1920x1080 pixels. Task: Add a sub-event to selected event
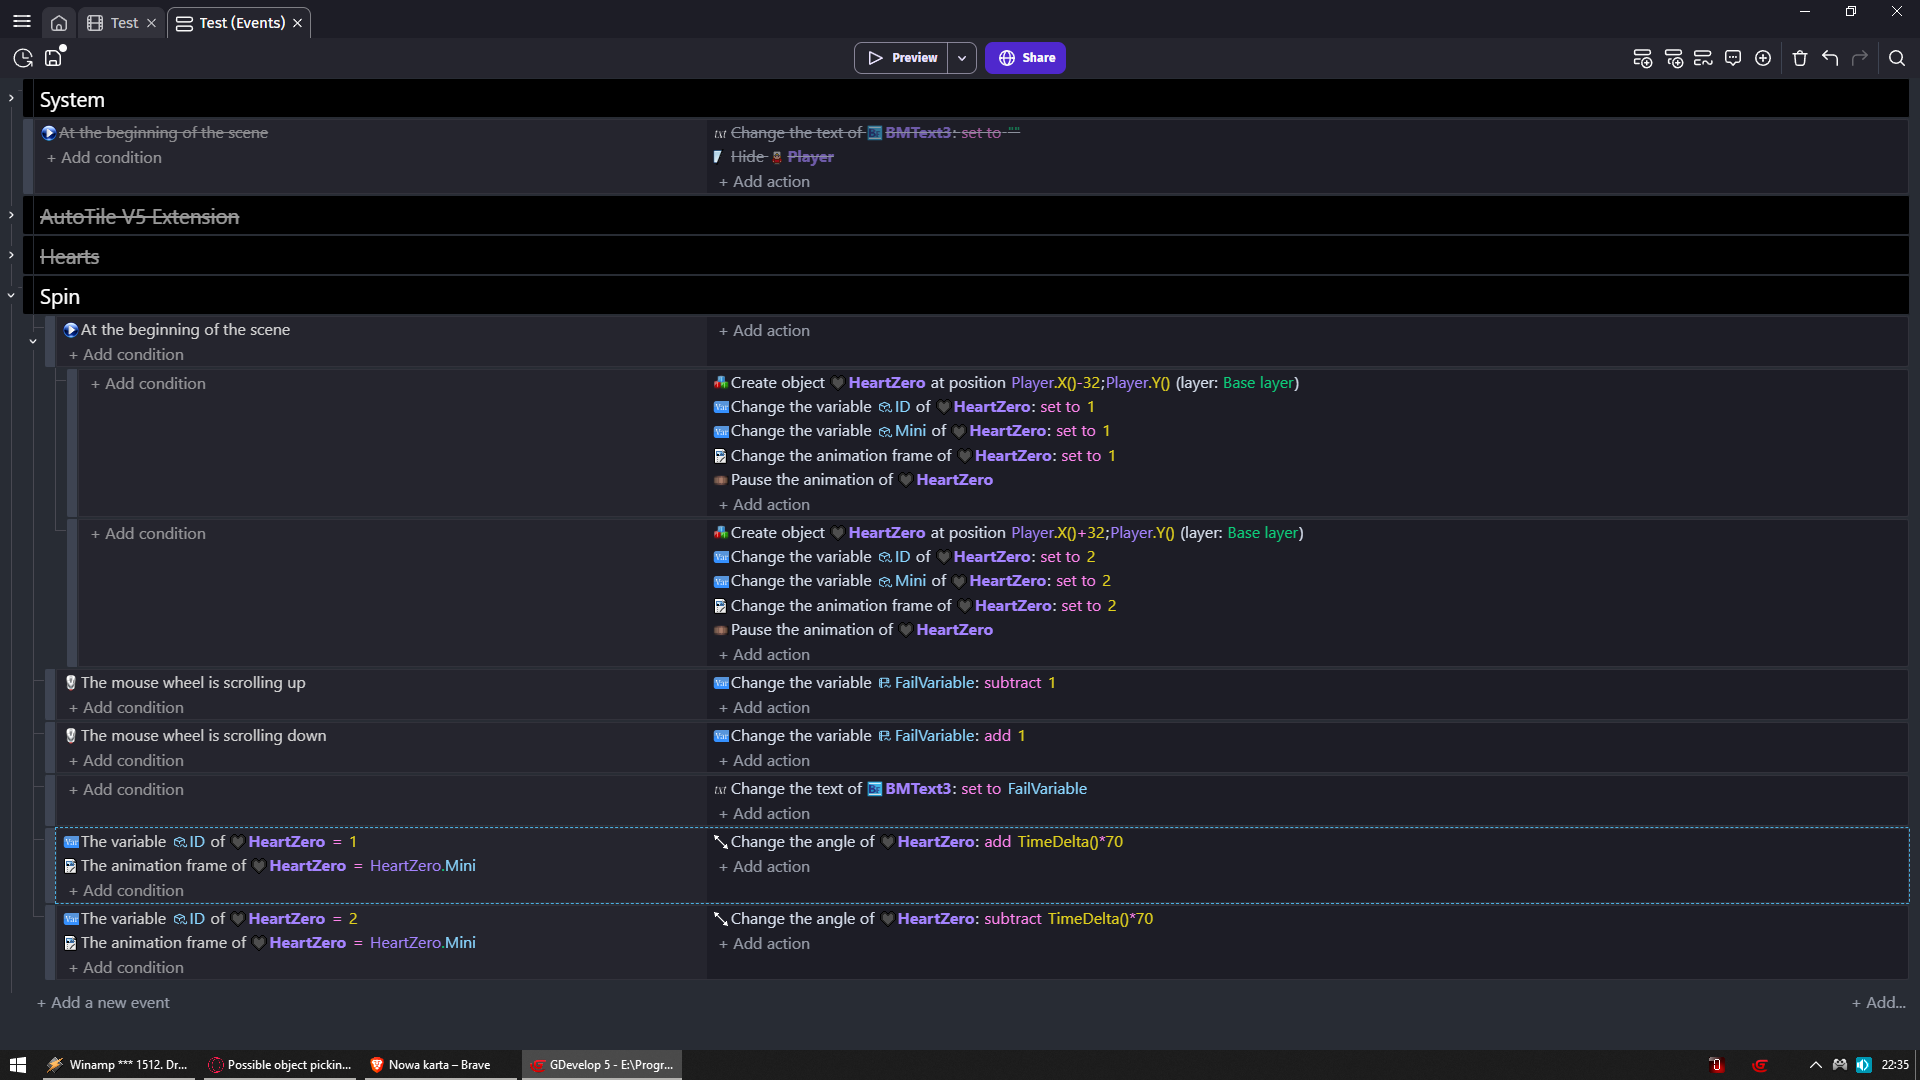[x=1673, y=58]
